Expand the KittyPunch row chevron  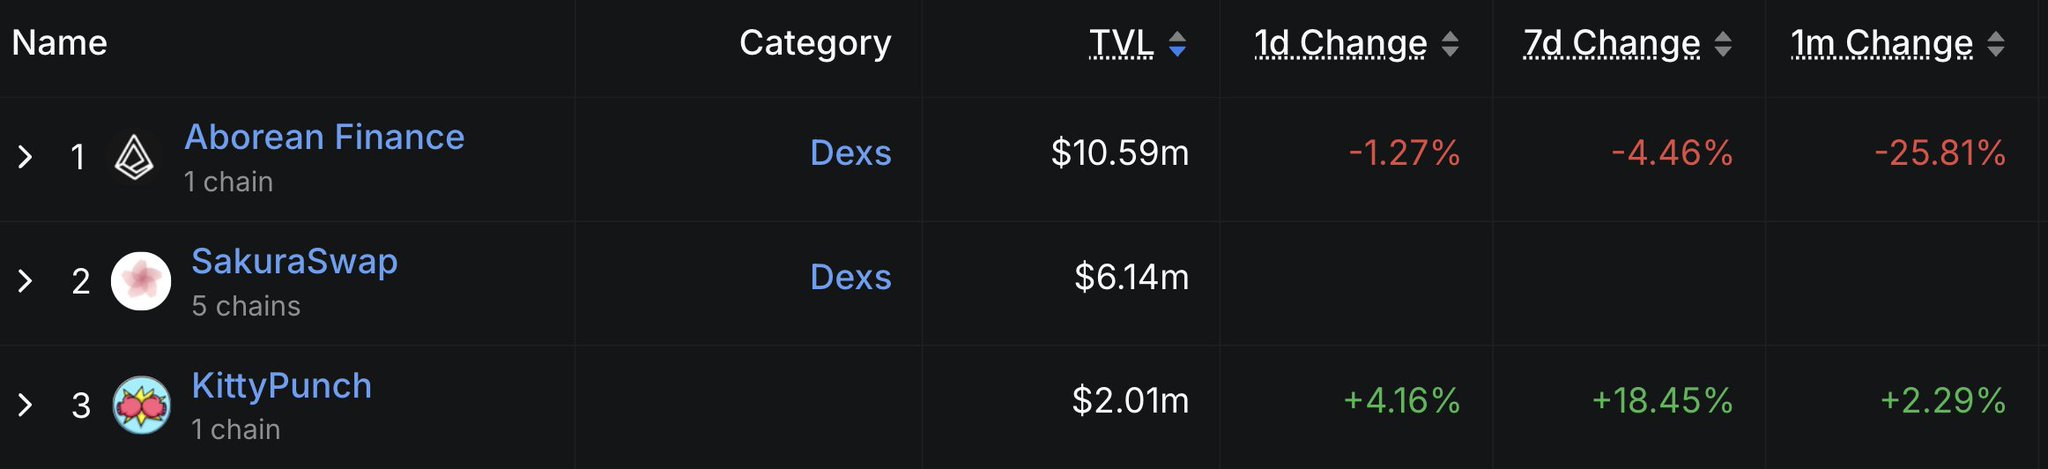pyautogui.click(x=26, y=405)
